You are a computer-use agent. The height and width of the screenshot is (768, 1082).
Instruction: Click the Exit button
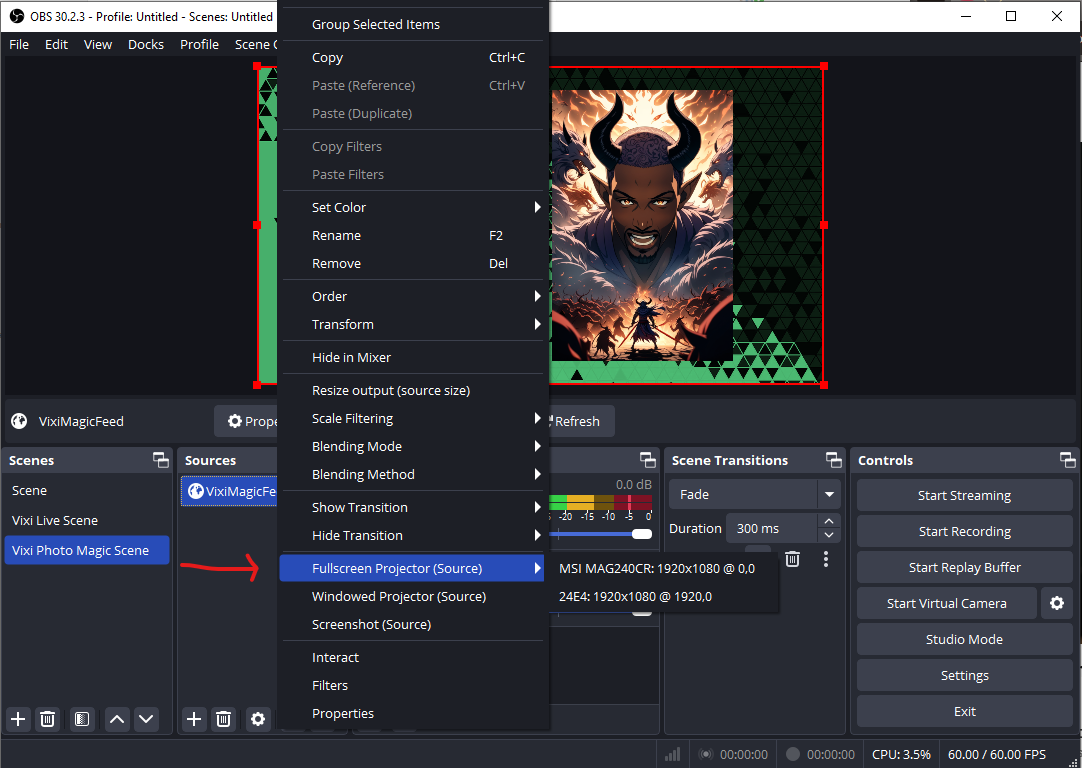pos(964,711)
